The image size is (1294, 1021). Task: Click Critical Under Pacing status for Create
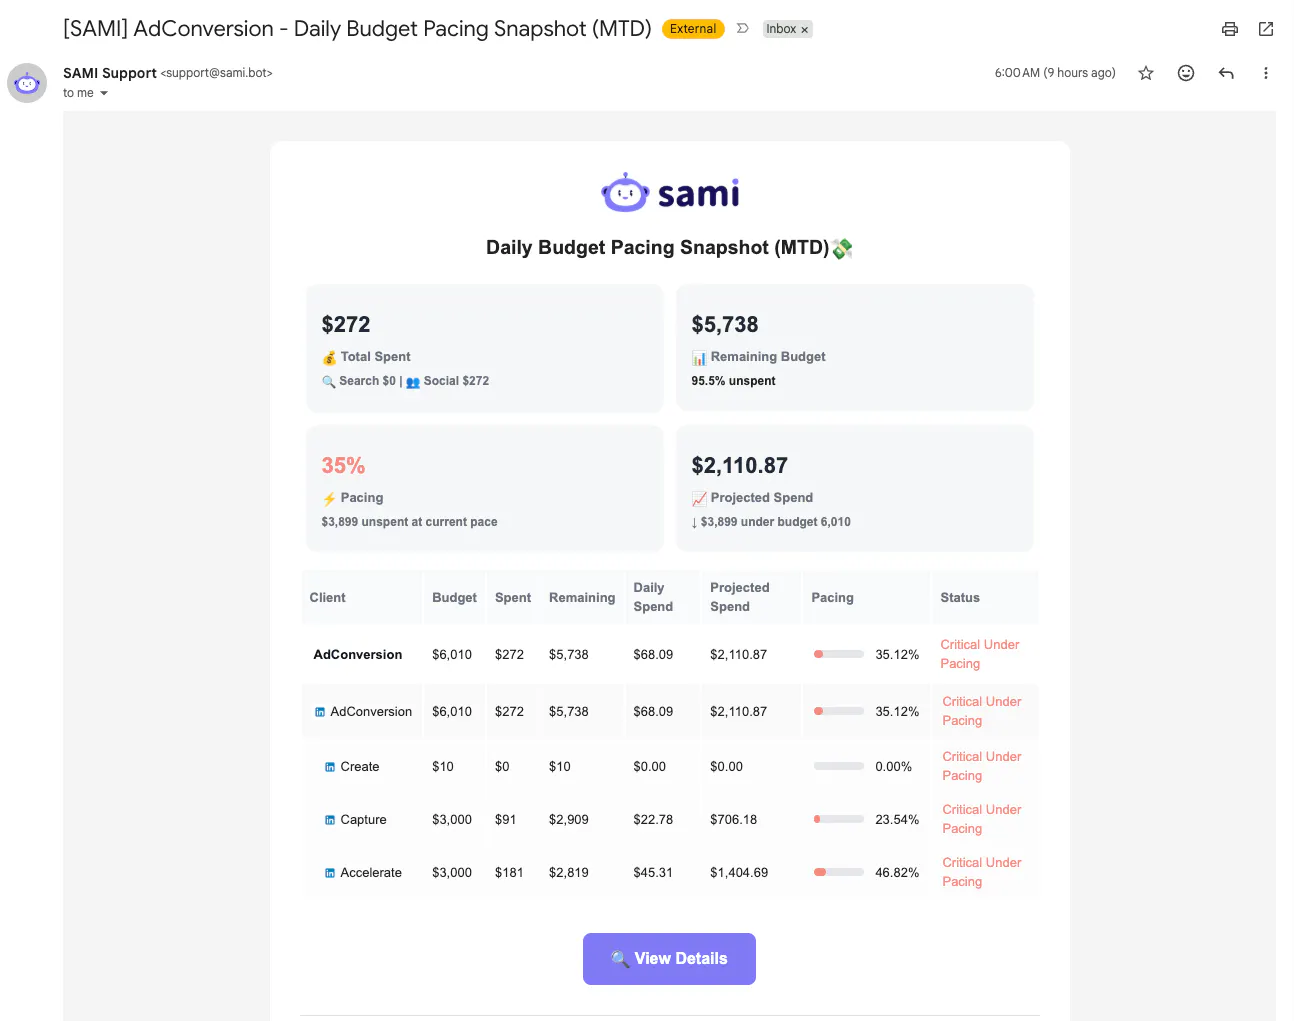[x=982, y=766]
